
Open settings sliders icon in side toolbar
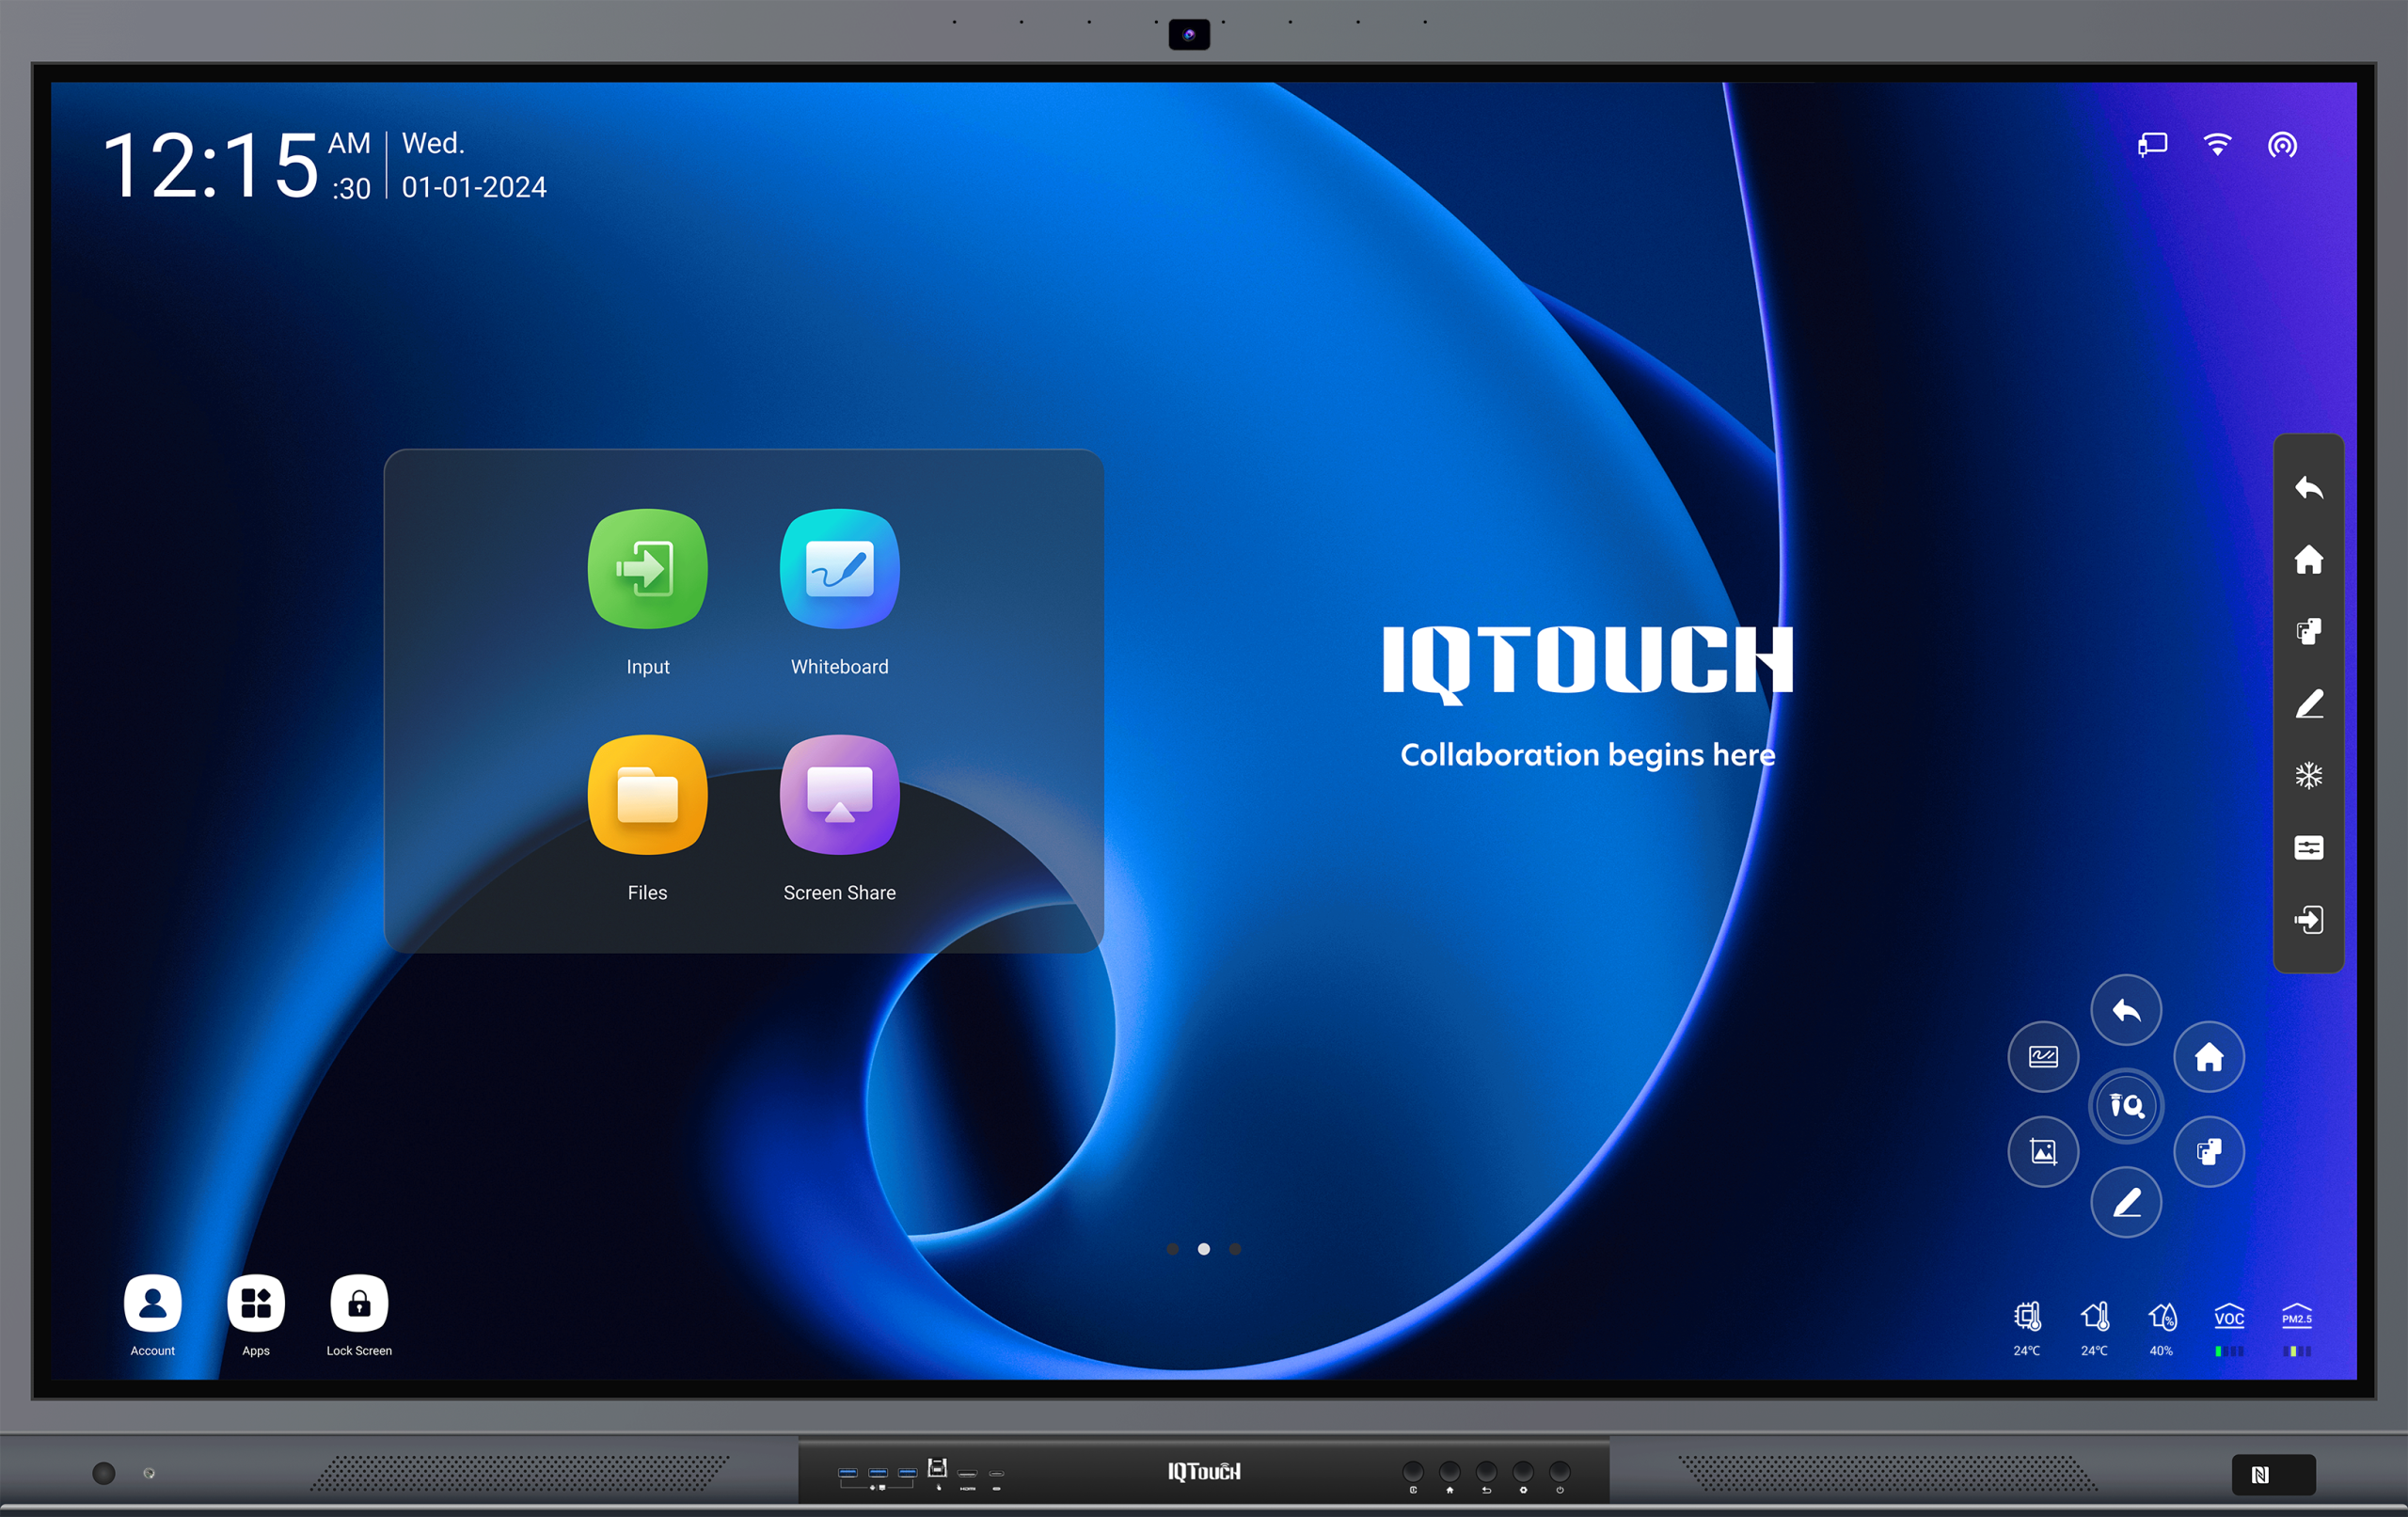click(2308, 848)
